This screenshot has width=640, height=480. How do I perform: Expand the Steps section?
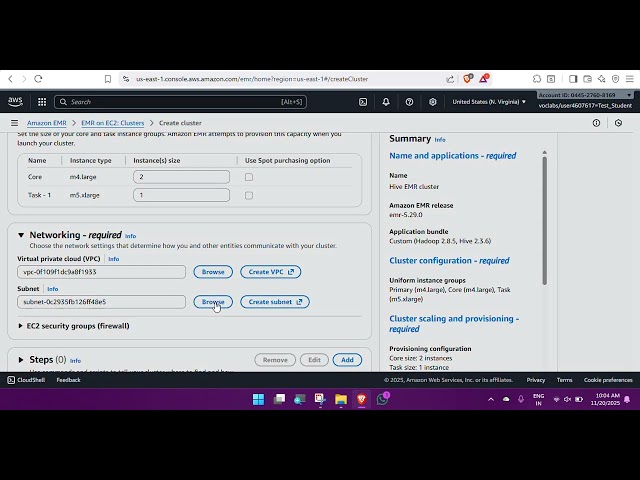[21, 360]
